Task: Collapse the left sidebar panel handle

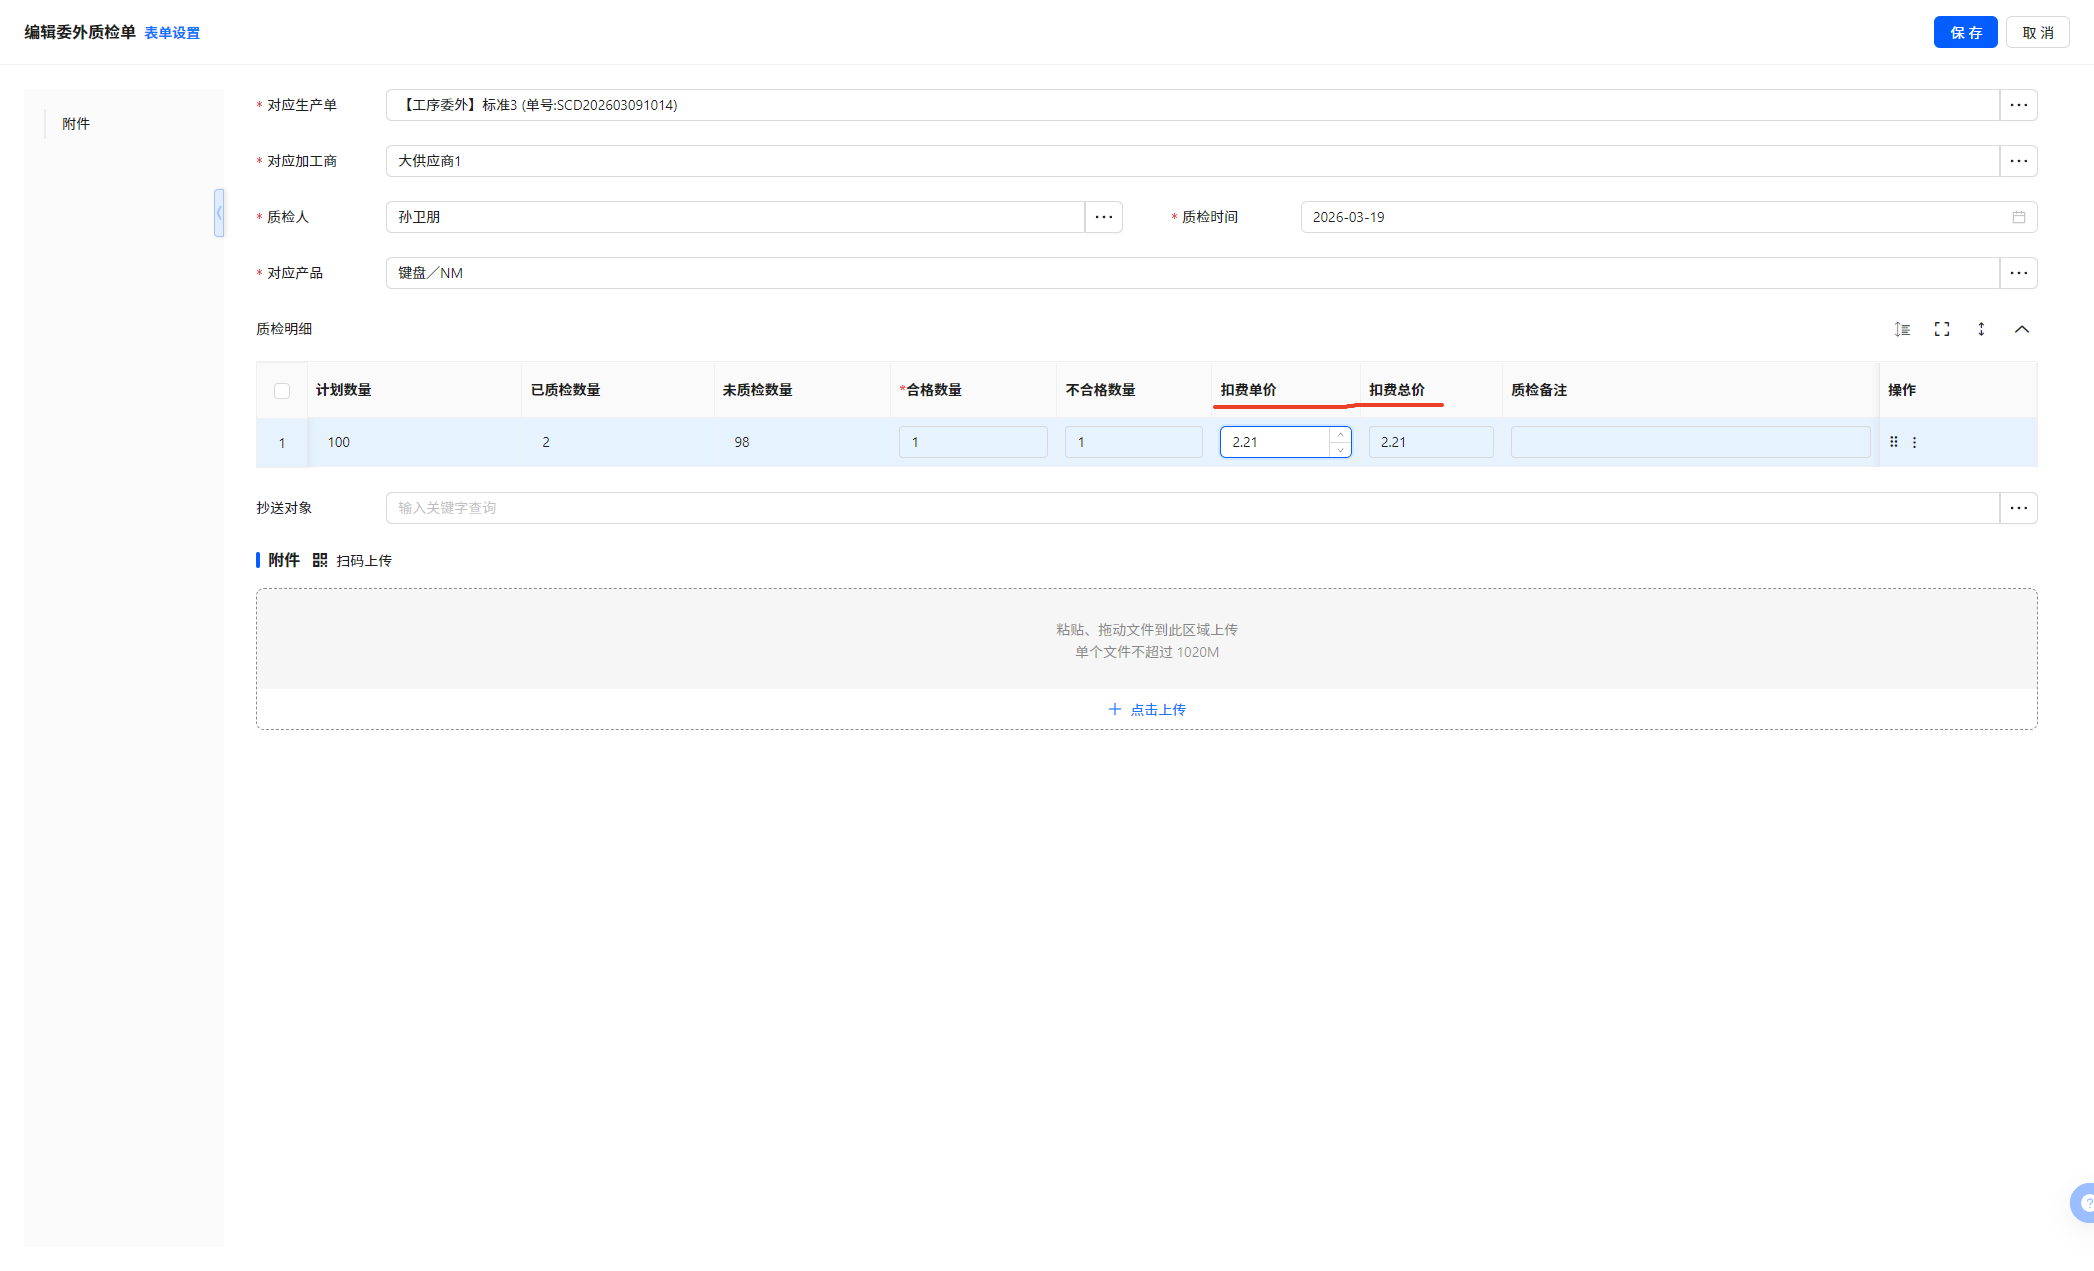Action: pos(219,213)
